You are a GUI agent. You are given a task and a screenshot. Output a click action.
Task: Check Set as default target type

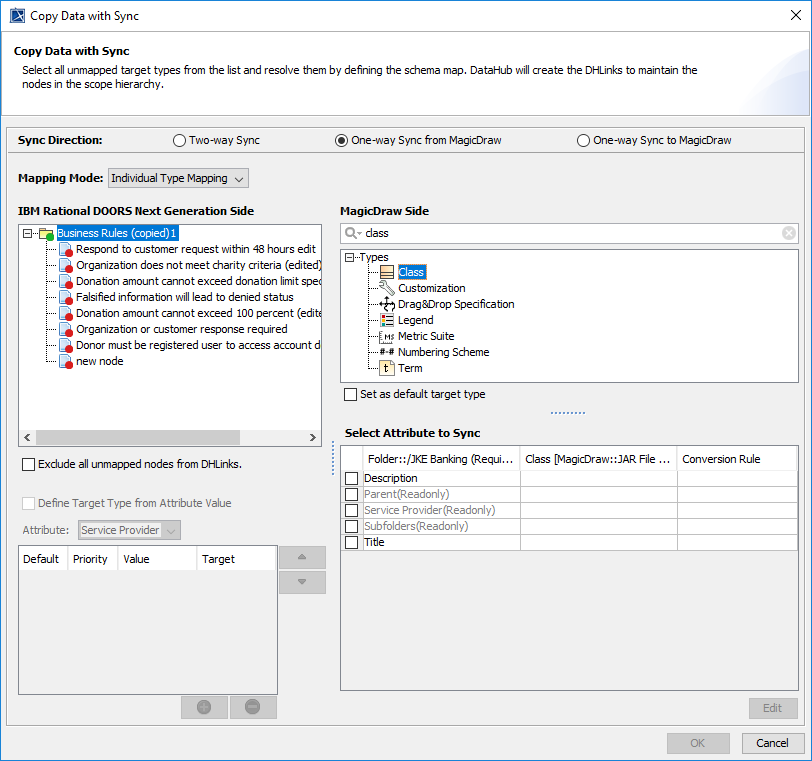tap(350, 395)
